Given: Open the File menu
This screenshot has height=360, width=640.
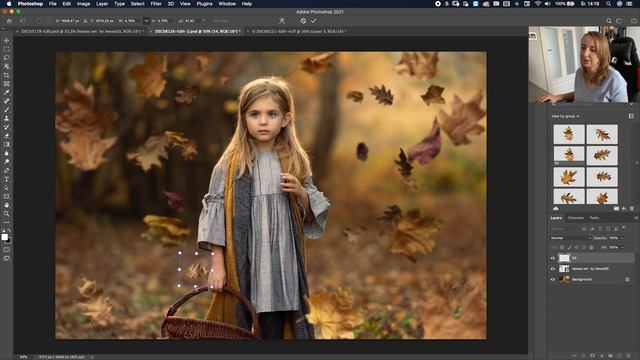Looking at the screenshot, I should pyautogui.click(x=53, y=4).
